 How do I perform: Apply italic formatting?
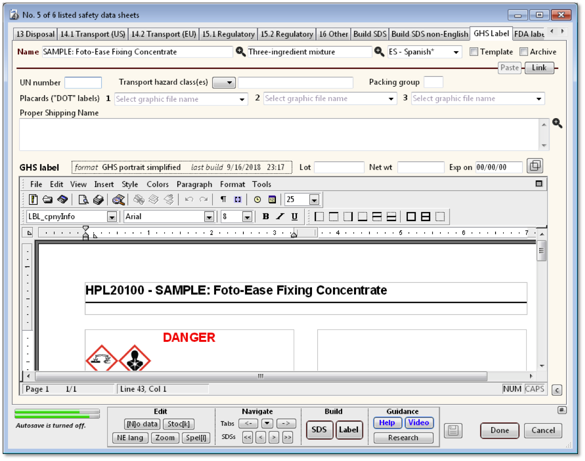point(280,216)
